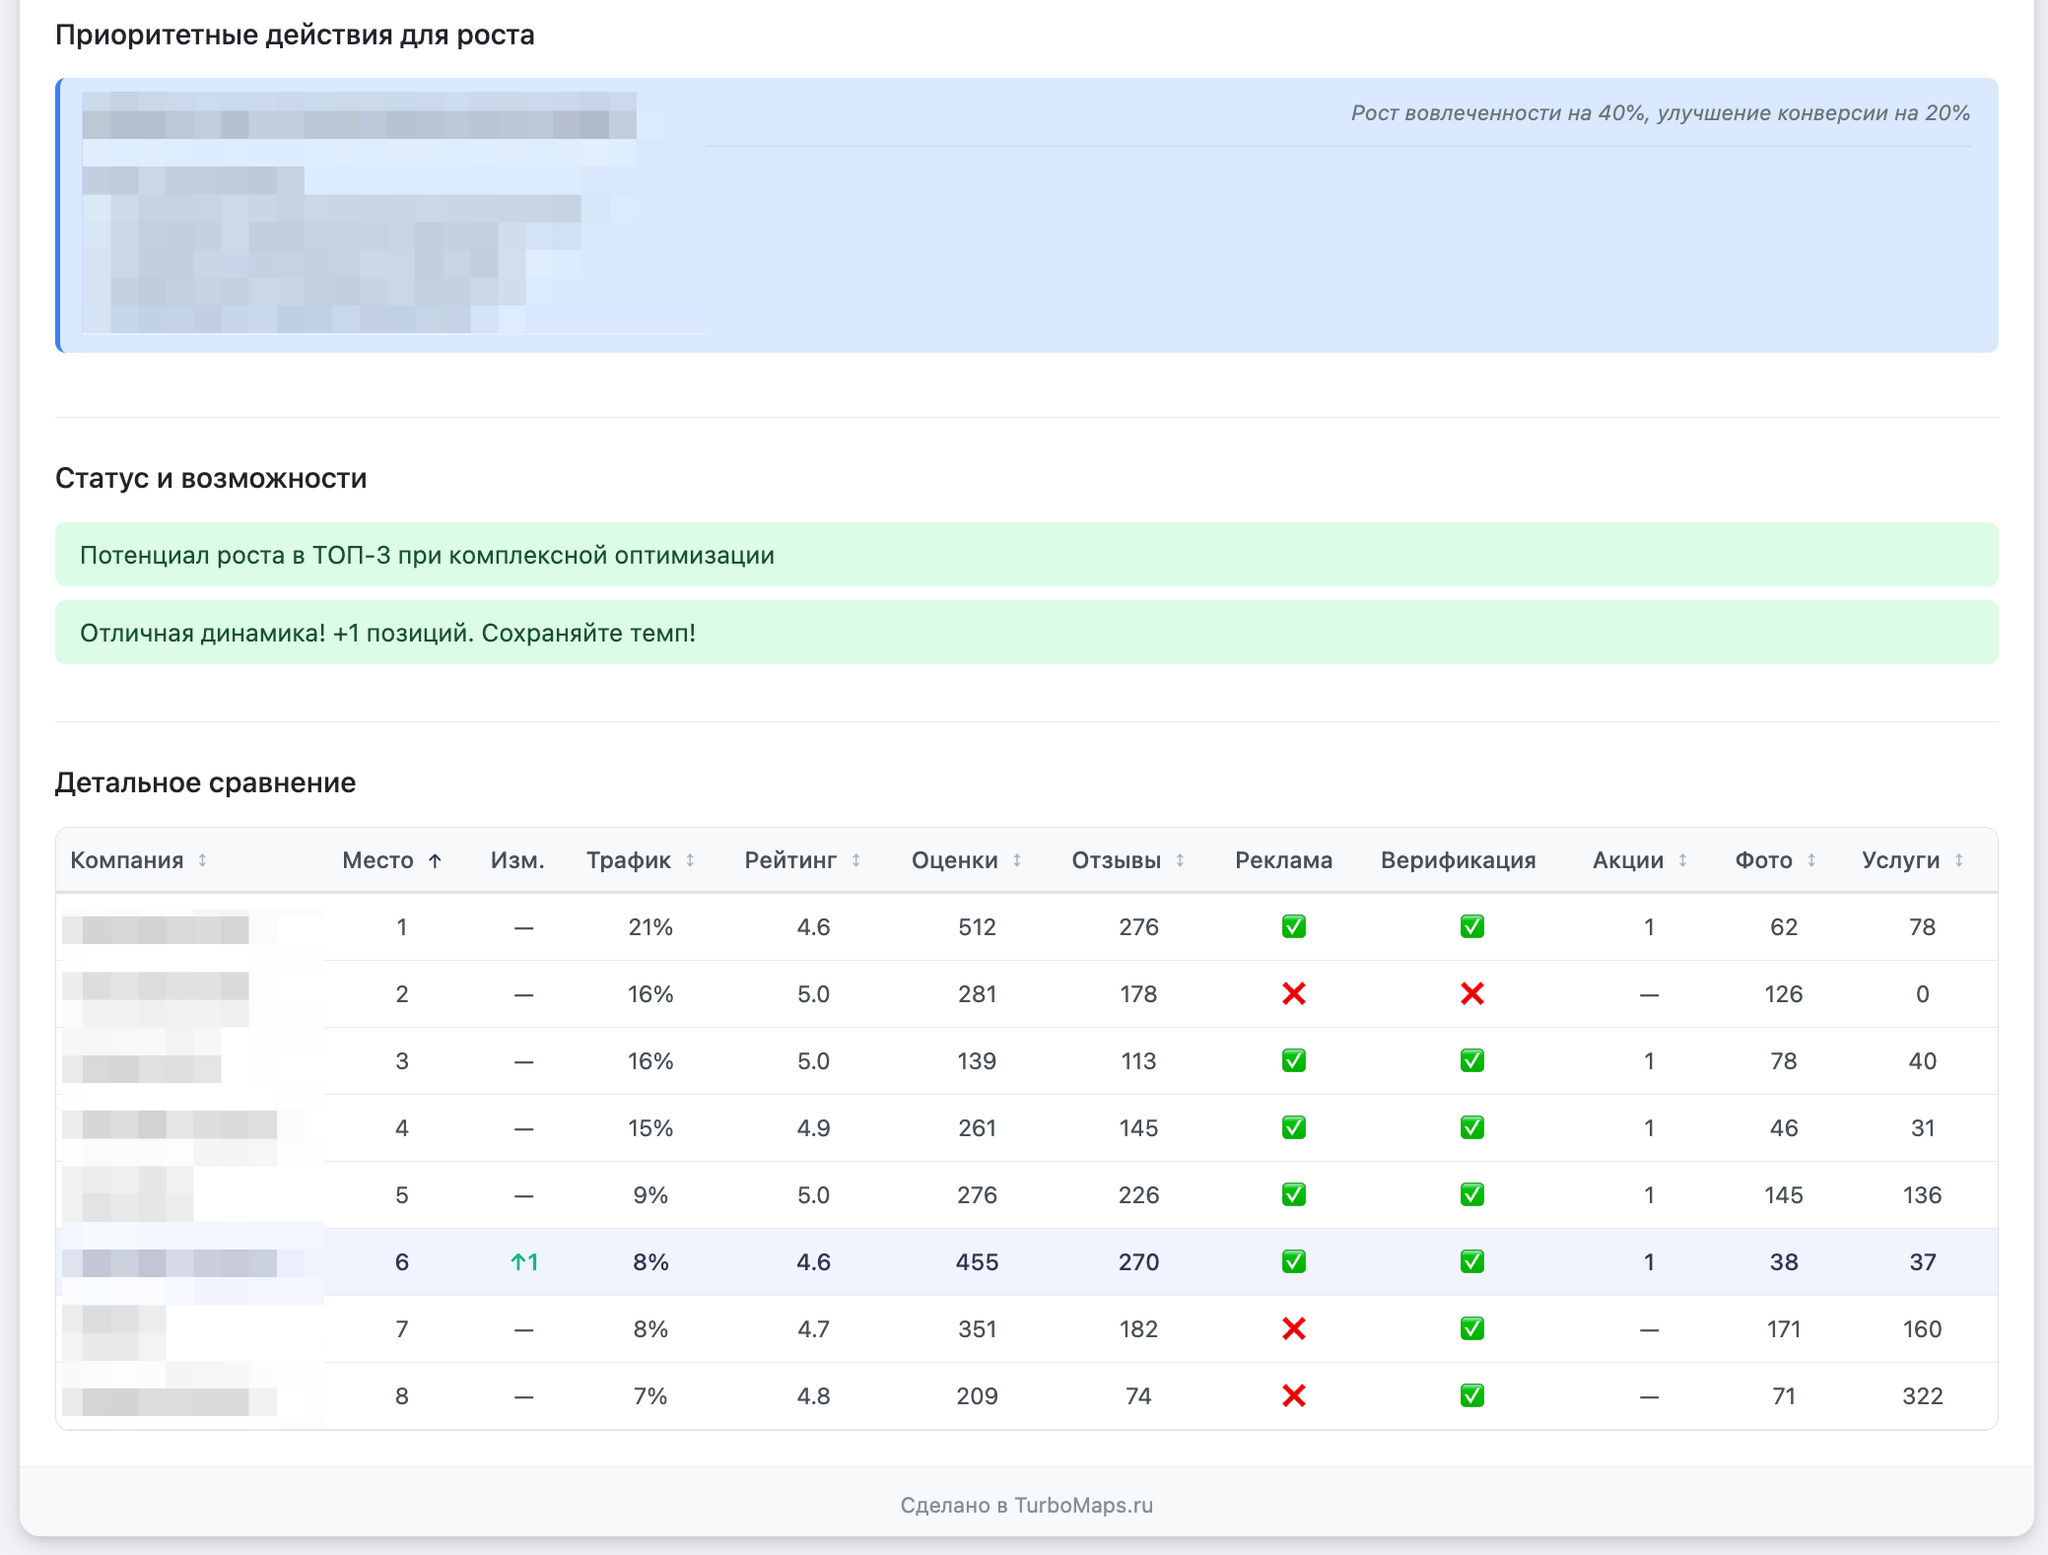Click green Верификация checkmark in row 8
The width and height of the screenshot is (2048, 1555).
(1471, 1396)
